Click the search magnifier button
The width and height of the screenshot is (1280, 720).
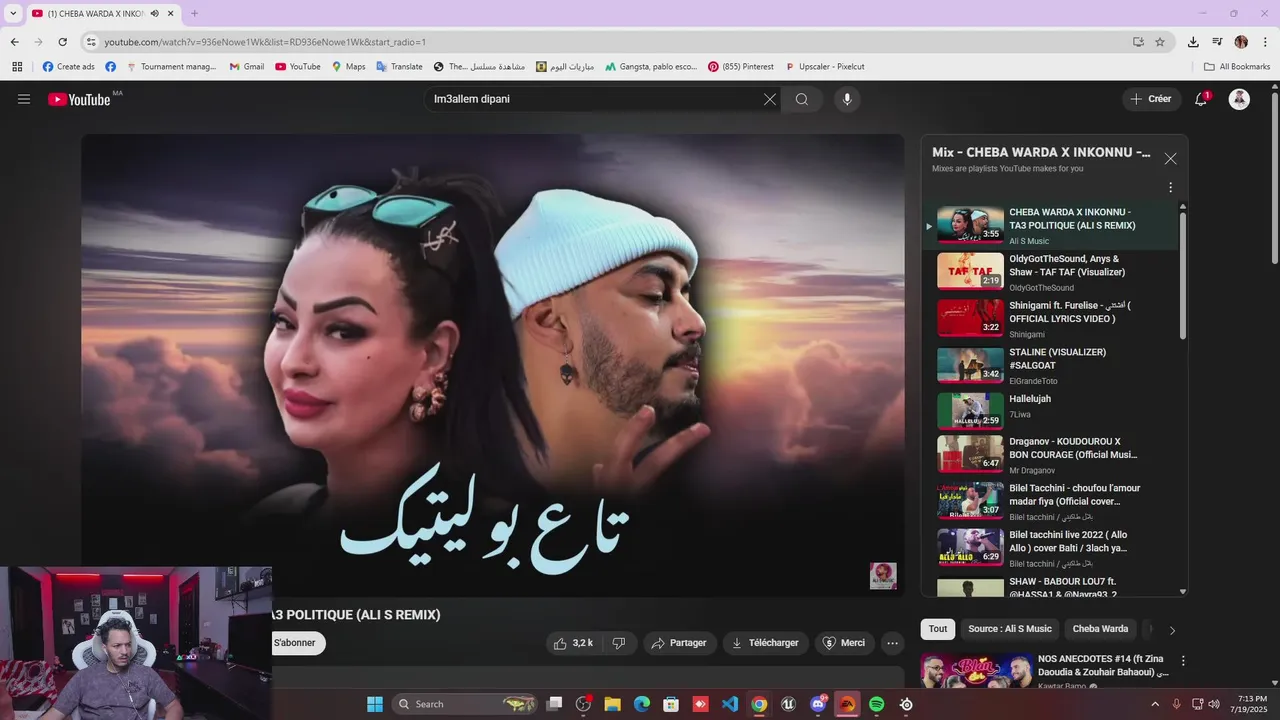pyautogui.click(x=802, y=99)
